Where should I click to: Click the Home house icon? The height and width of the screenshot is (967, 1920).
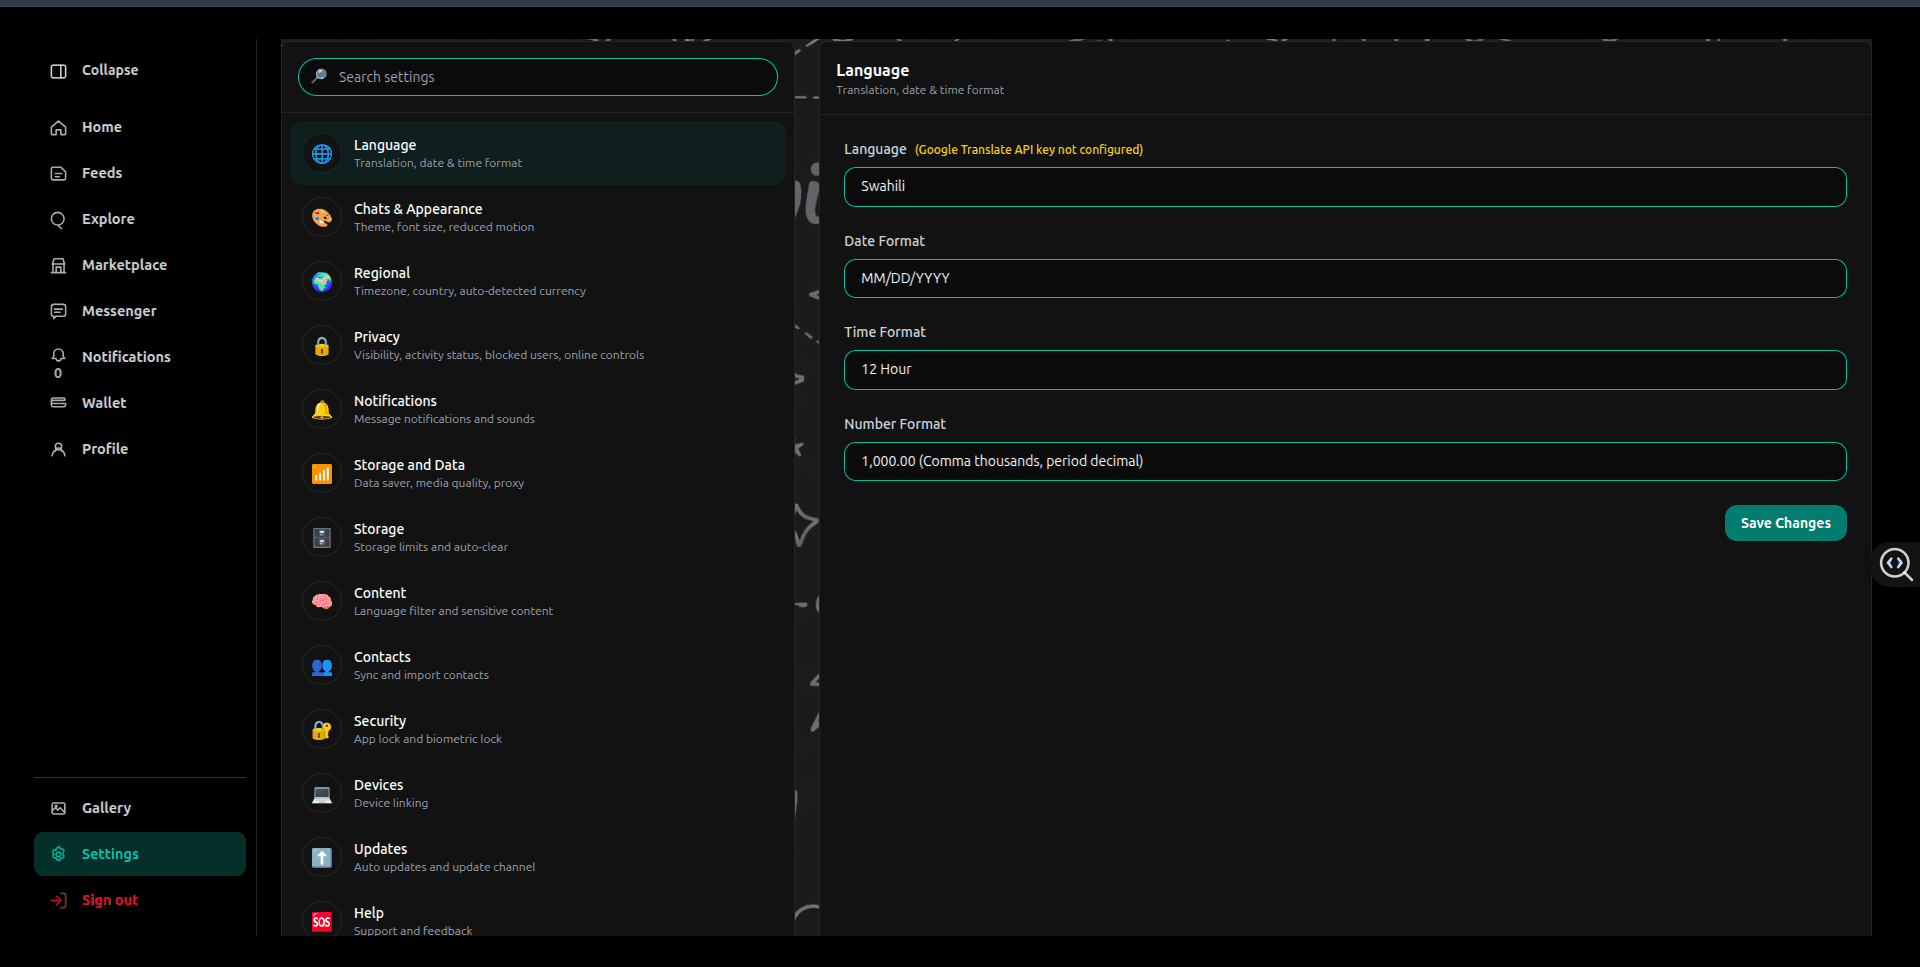click(x=59, y=128)
